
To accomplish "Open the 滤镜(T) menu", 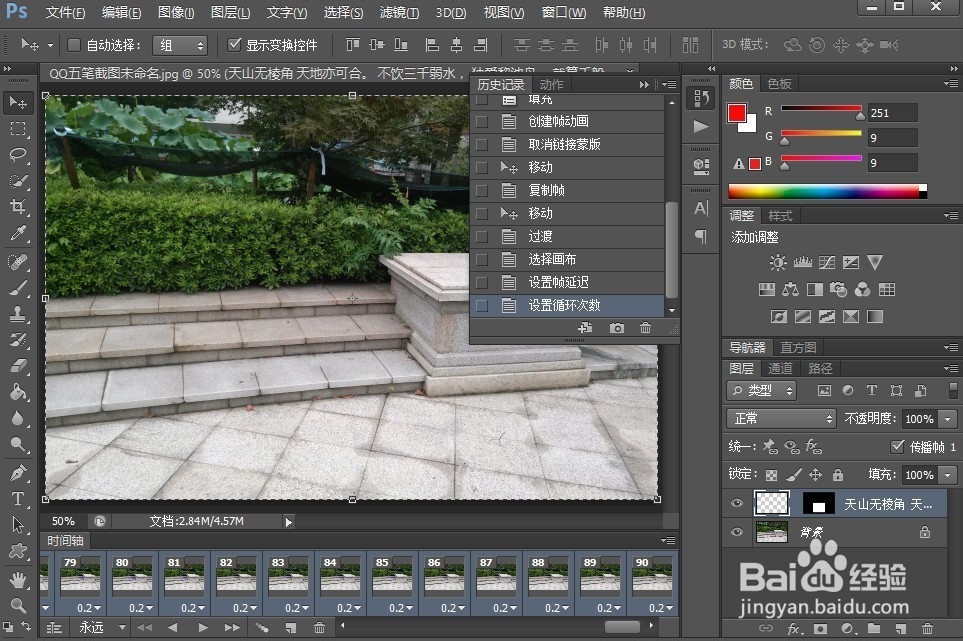I will pyautogui.click(x=399, y=12).
